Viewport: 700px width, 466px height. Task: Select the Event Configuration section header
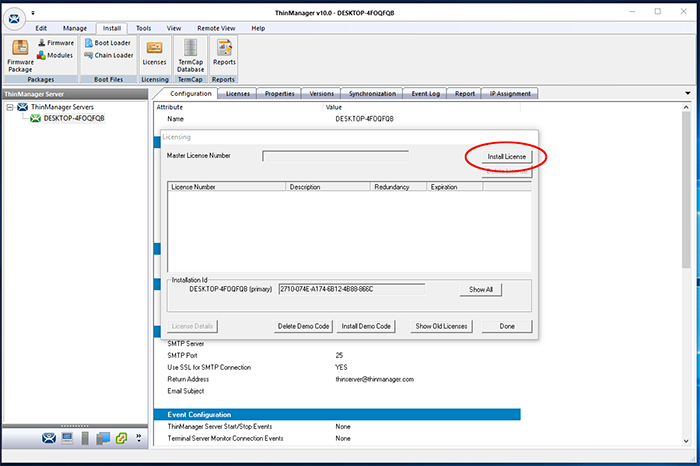[x=338, y=415]
